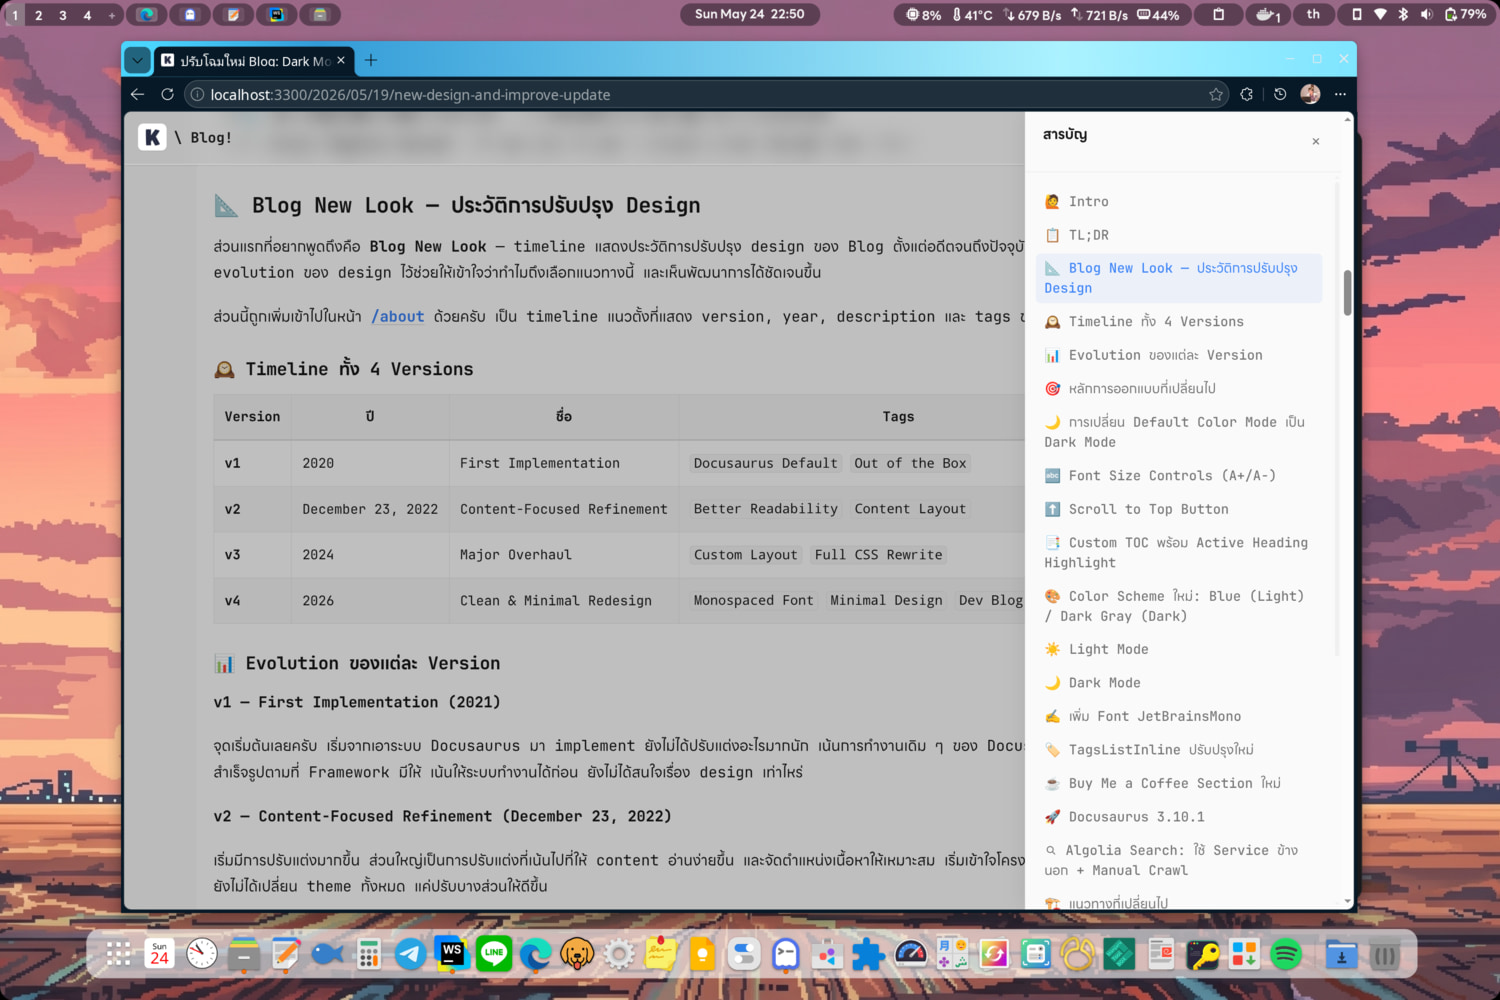
Task: Click the Monospaced Font tag in v4 row
Action: click(753, 600)
